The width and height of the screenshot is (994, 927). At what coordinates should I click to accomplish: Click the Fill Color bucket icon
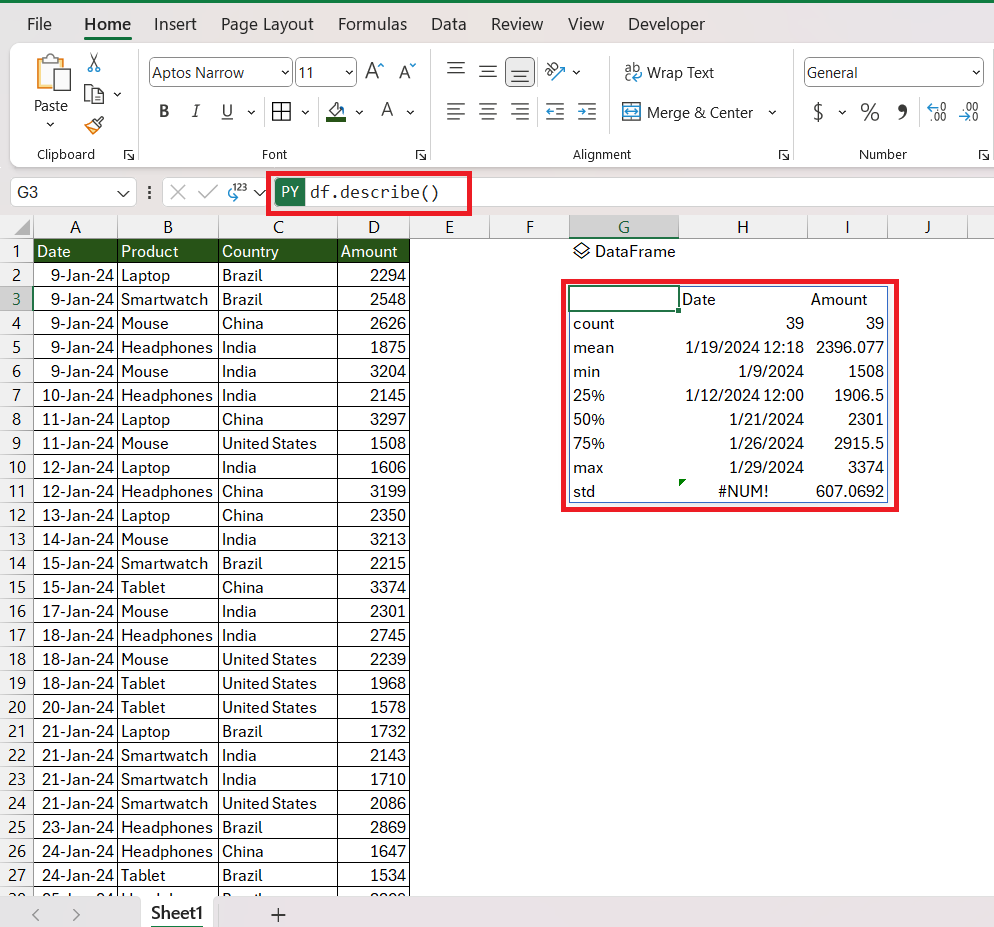pyautogui.click(x=336, y=112)
